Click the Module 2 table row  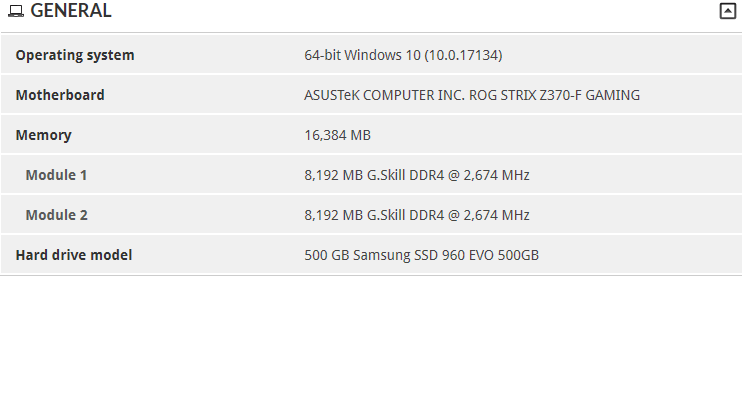(371, 215)
